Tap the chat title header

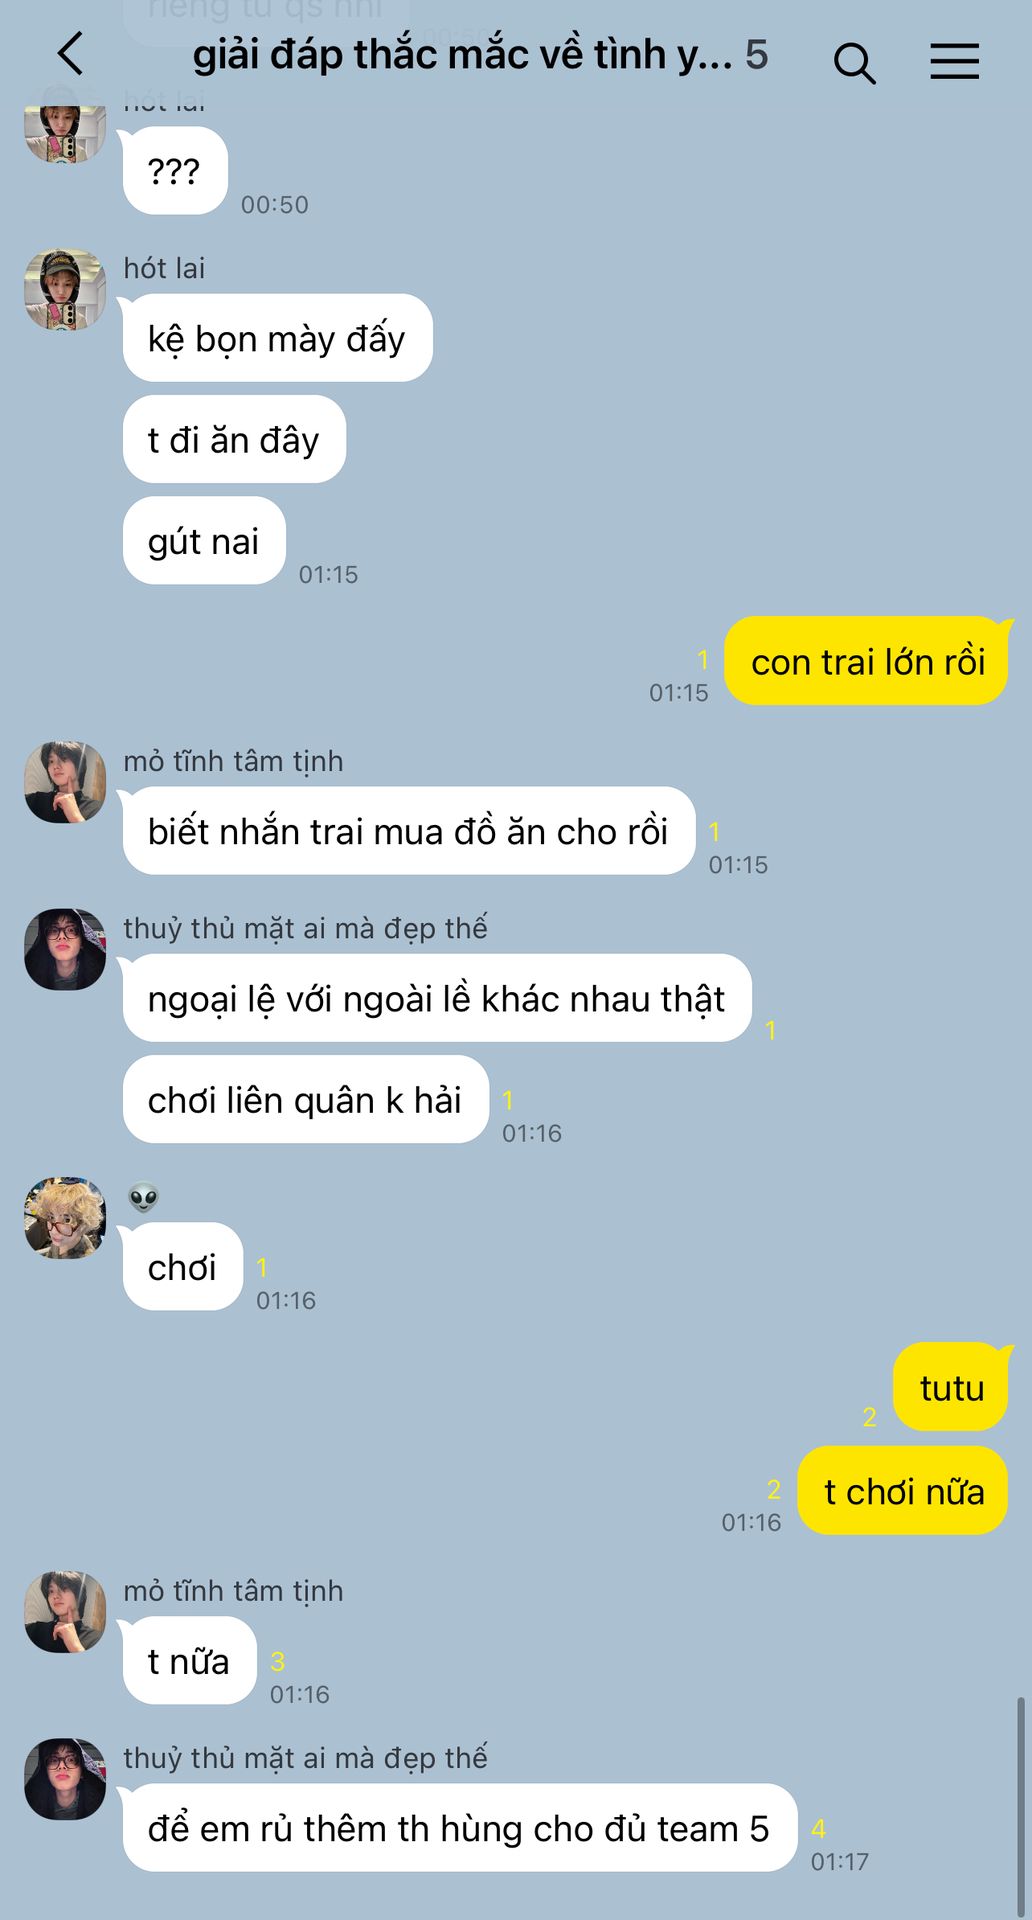480,55
